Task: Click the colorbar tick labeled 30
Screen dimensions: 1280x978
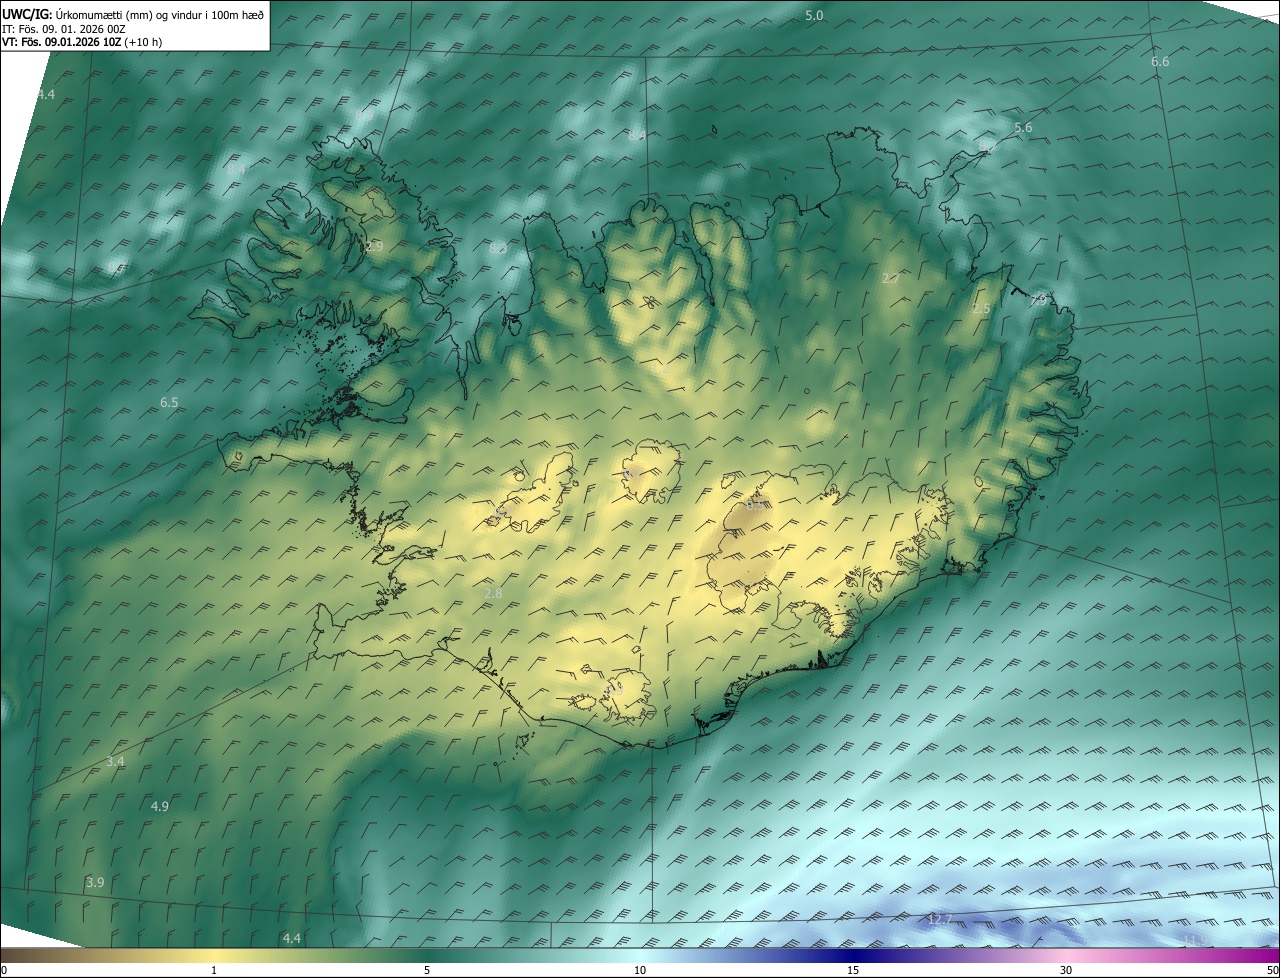Action: pyautogui.click(x=1066, y=970)
